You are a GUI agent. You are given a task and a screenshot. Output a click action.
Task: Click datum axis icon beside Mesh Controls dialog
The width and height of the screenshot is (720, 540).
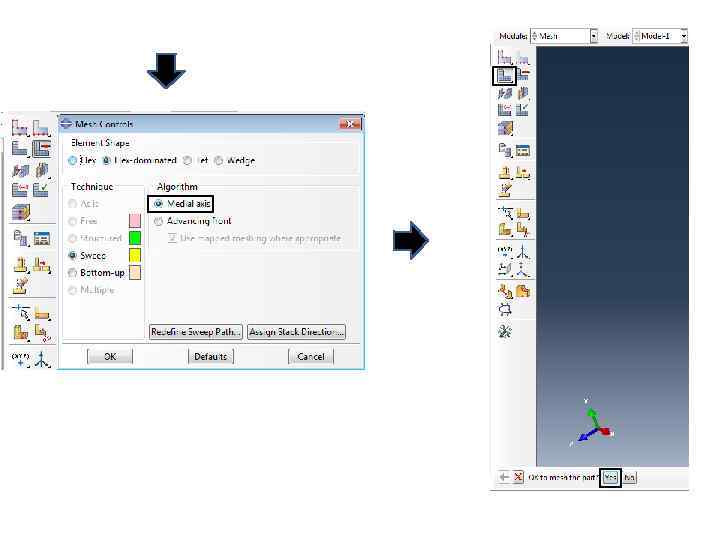42,359
